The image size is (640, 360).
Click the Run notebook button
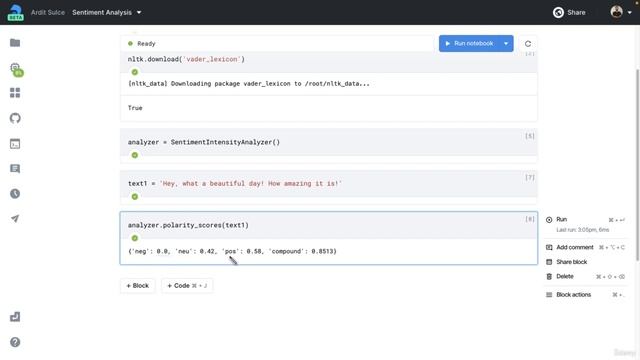click(469, 43)
